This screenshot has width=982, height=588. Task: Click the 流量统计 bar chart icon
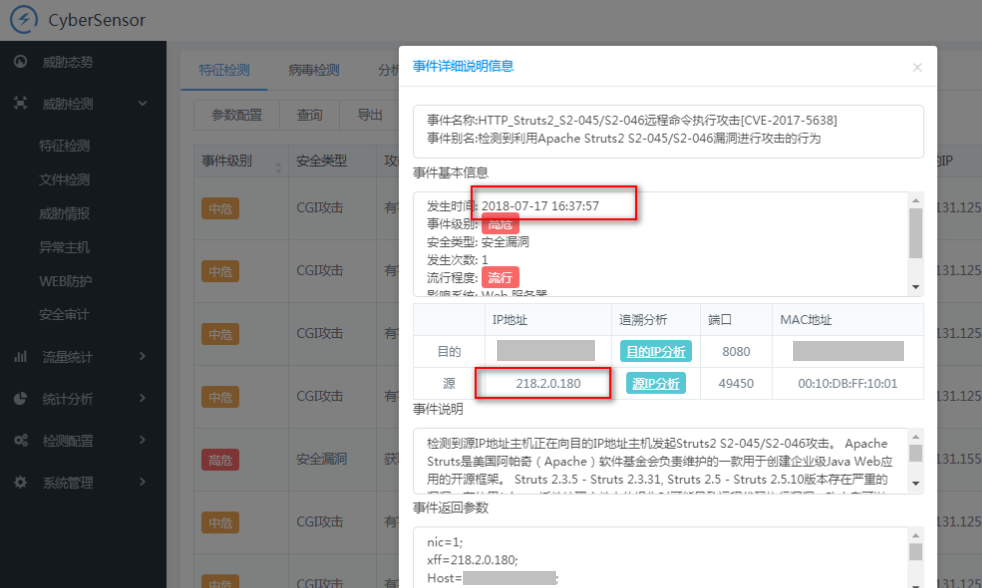[20, 356]
